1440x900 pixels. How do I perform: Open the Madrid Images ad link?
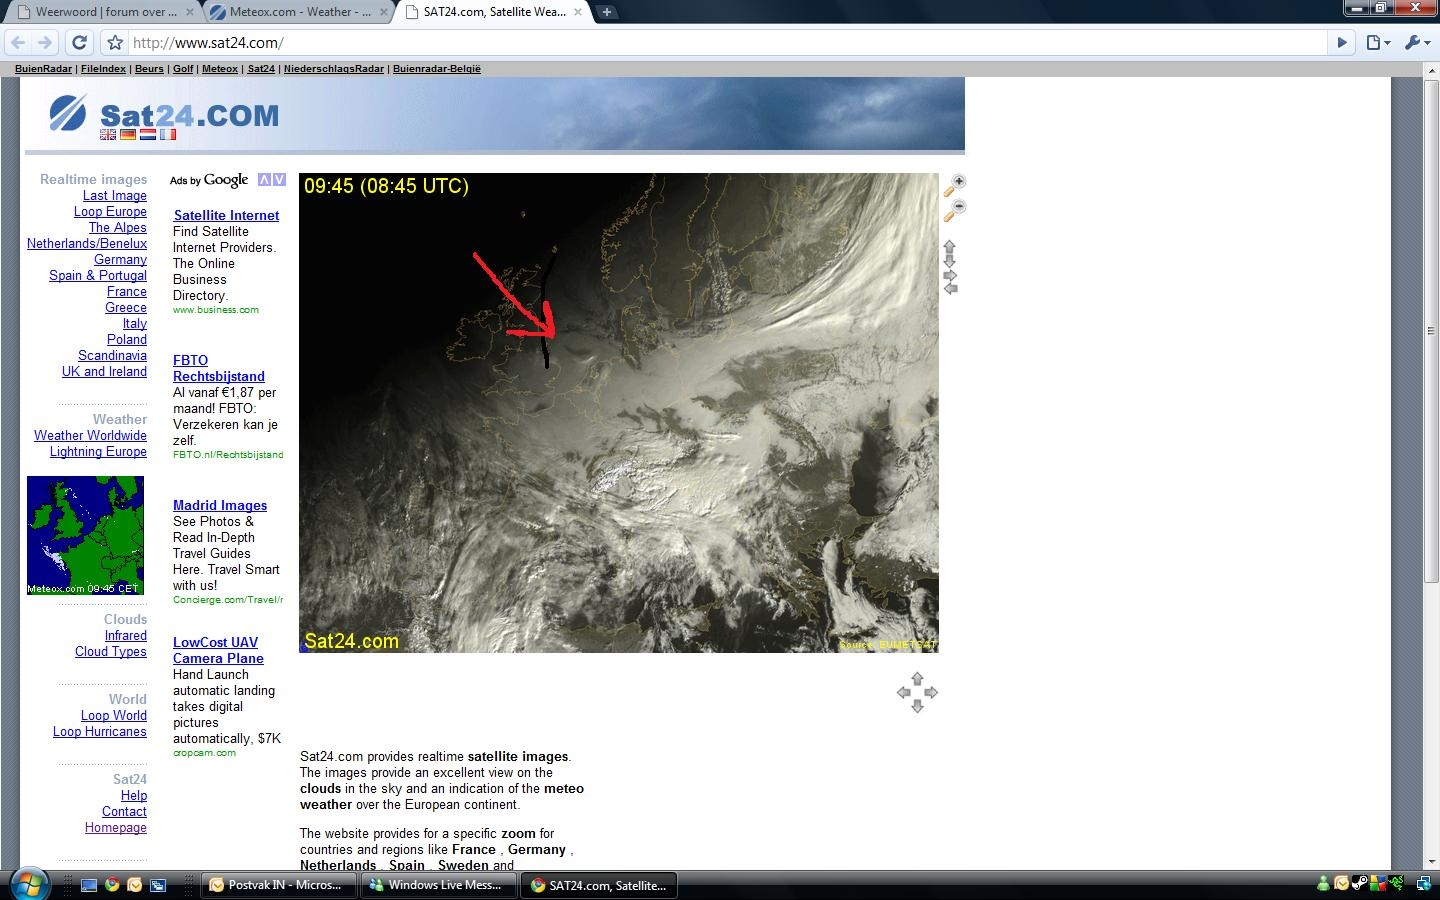(220, 506)
